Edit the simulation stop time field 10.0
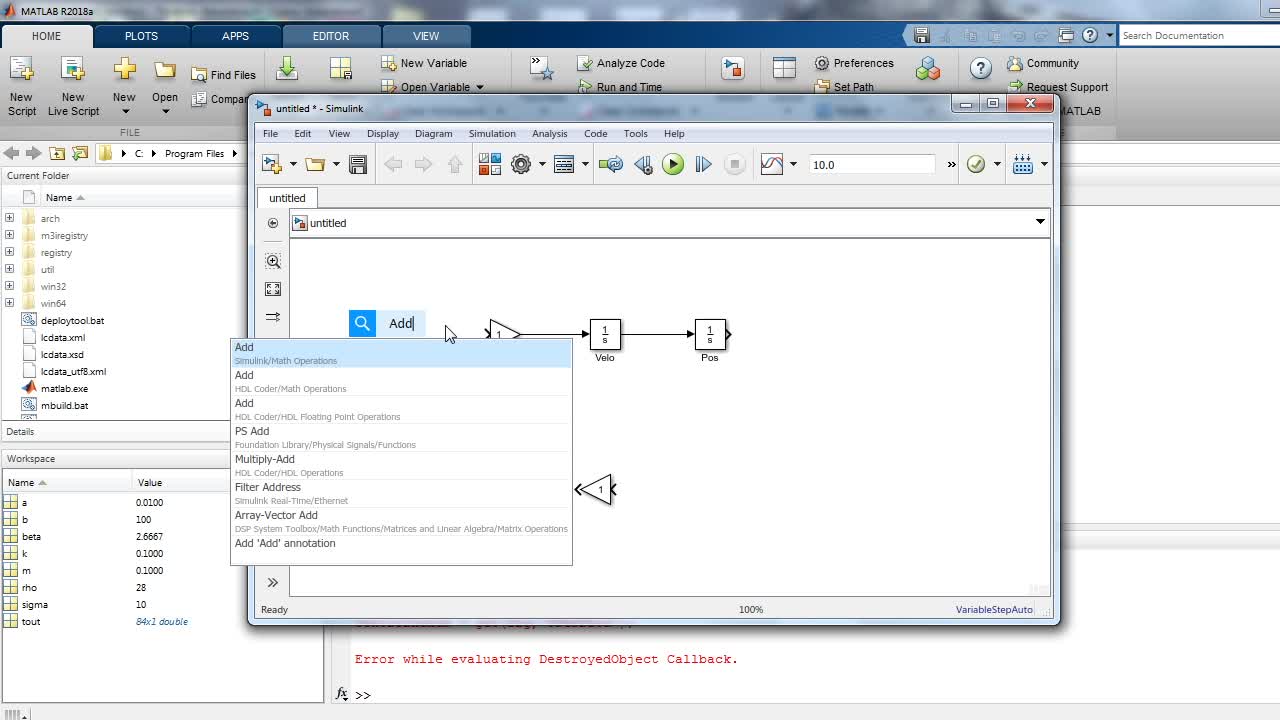Image resolution: width=1280 pixels, height=720 pixels. pos(872,165)
